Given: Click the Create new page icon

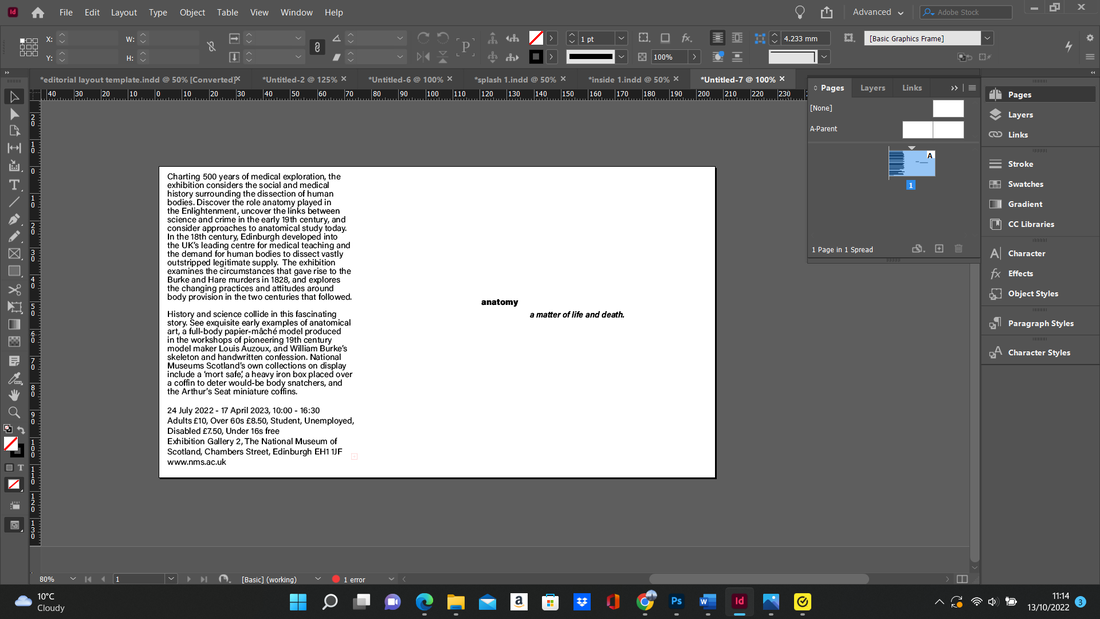Looking at the screenshot, I should point(939,249).
